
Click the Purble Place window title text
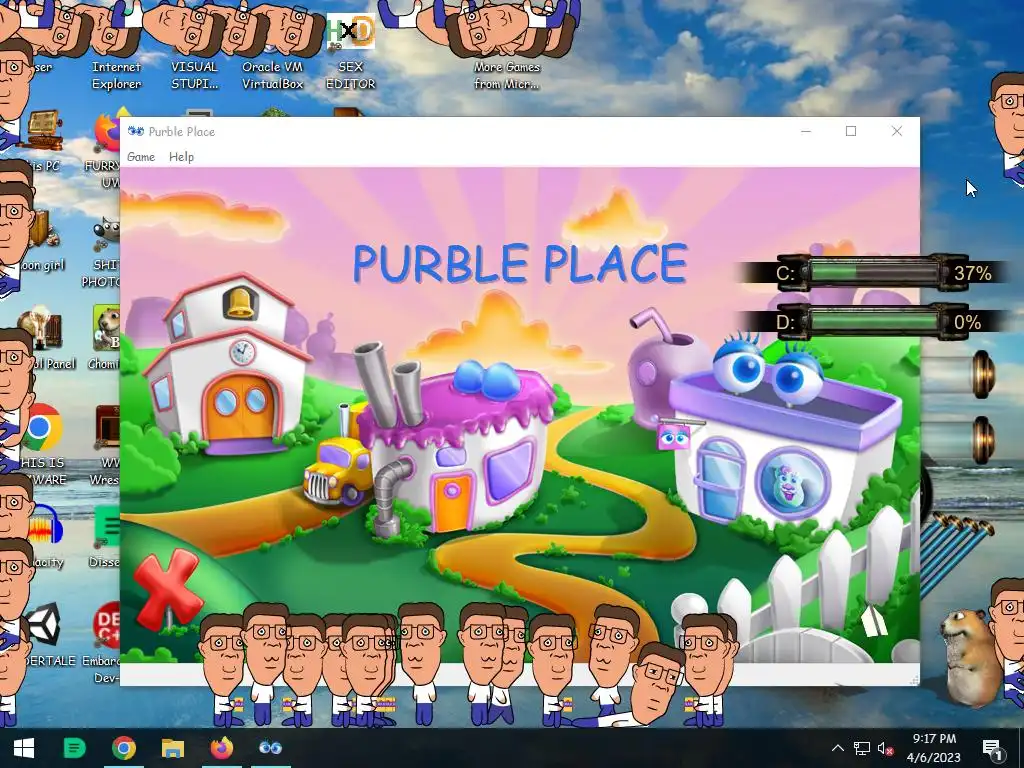point(182,131)
